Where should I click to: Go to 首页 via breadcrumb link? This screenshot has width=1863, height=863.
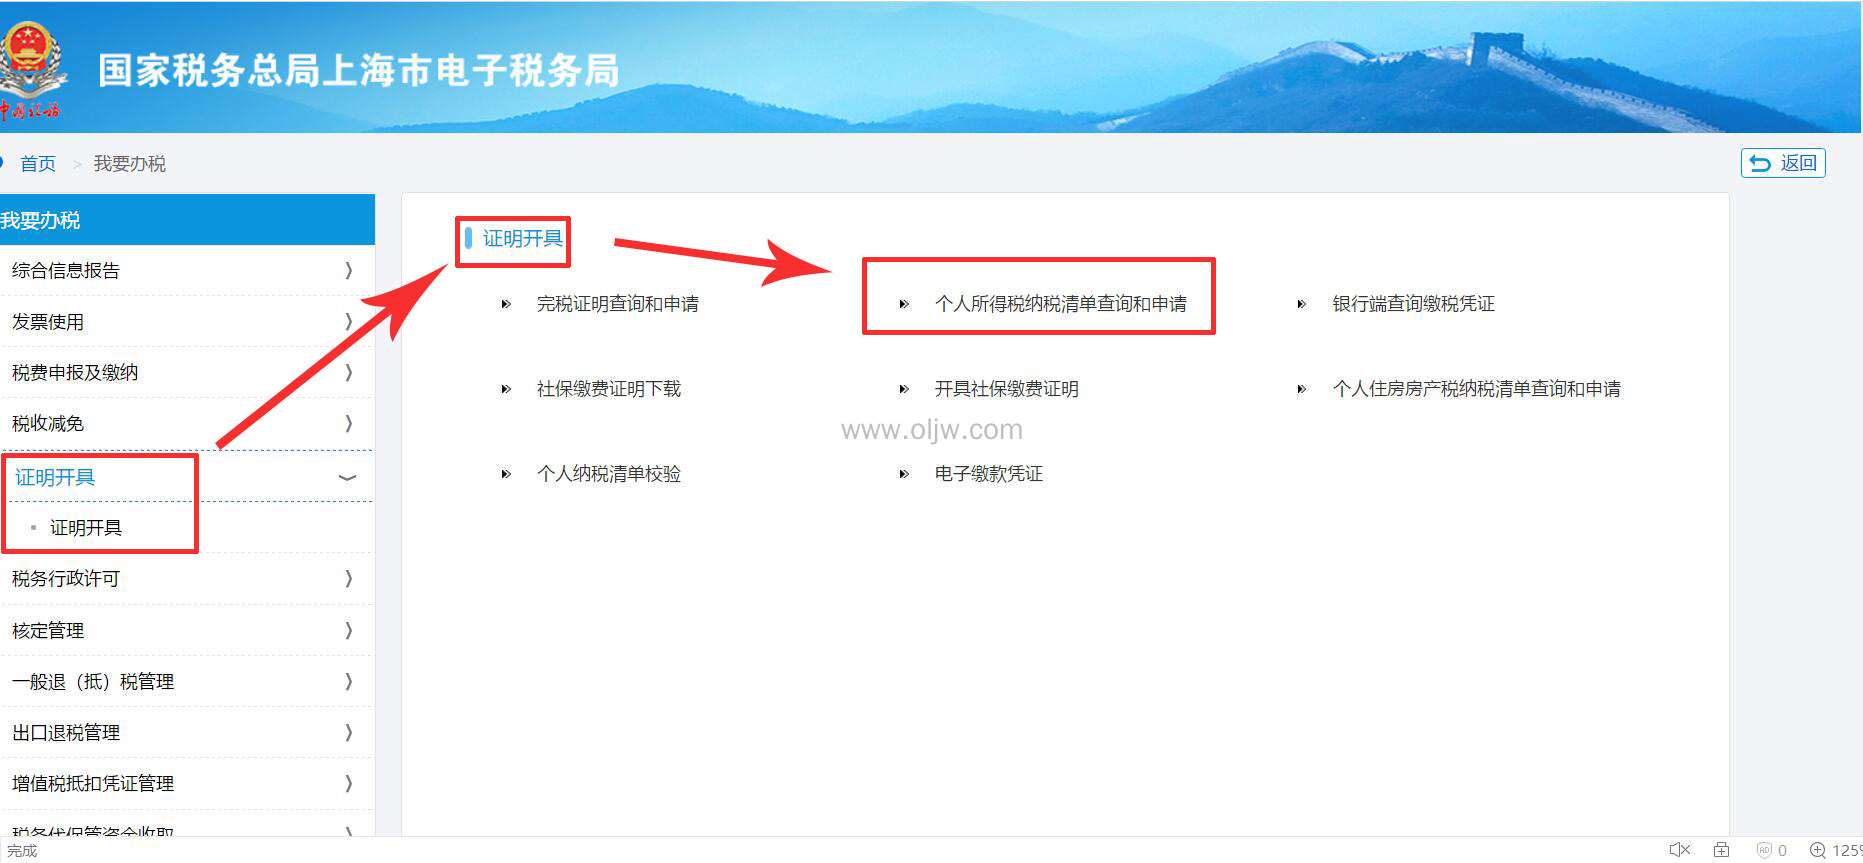click(38, 163)
